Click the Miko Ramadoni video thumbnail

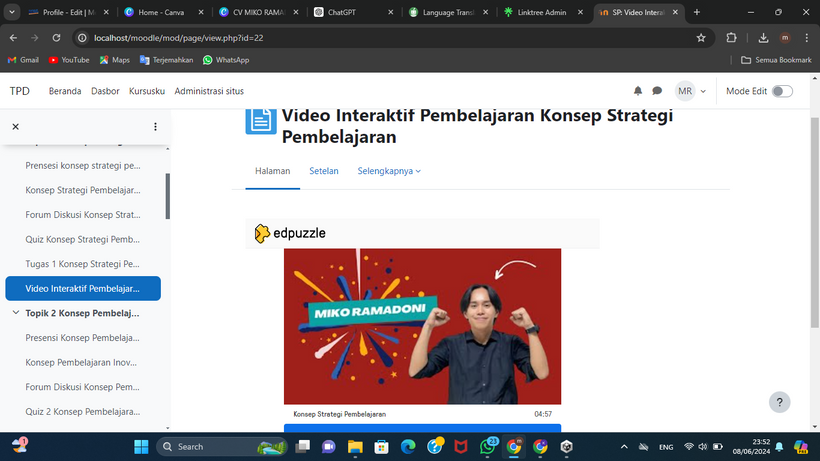point(422,327)
